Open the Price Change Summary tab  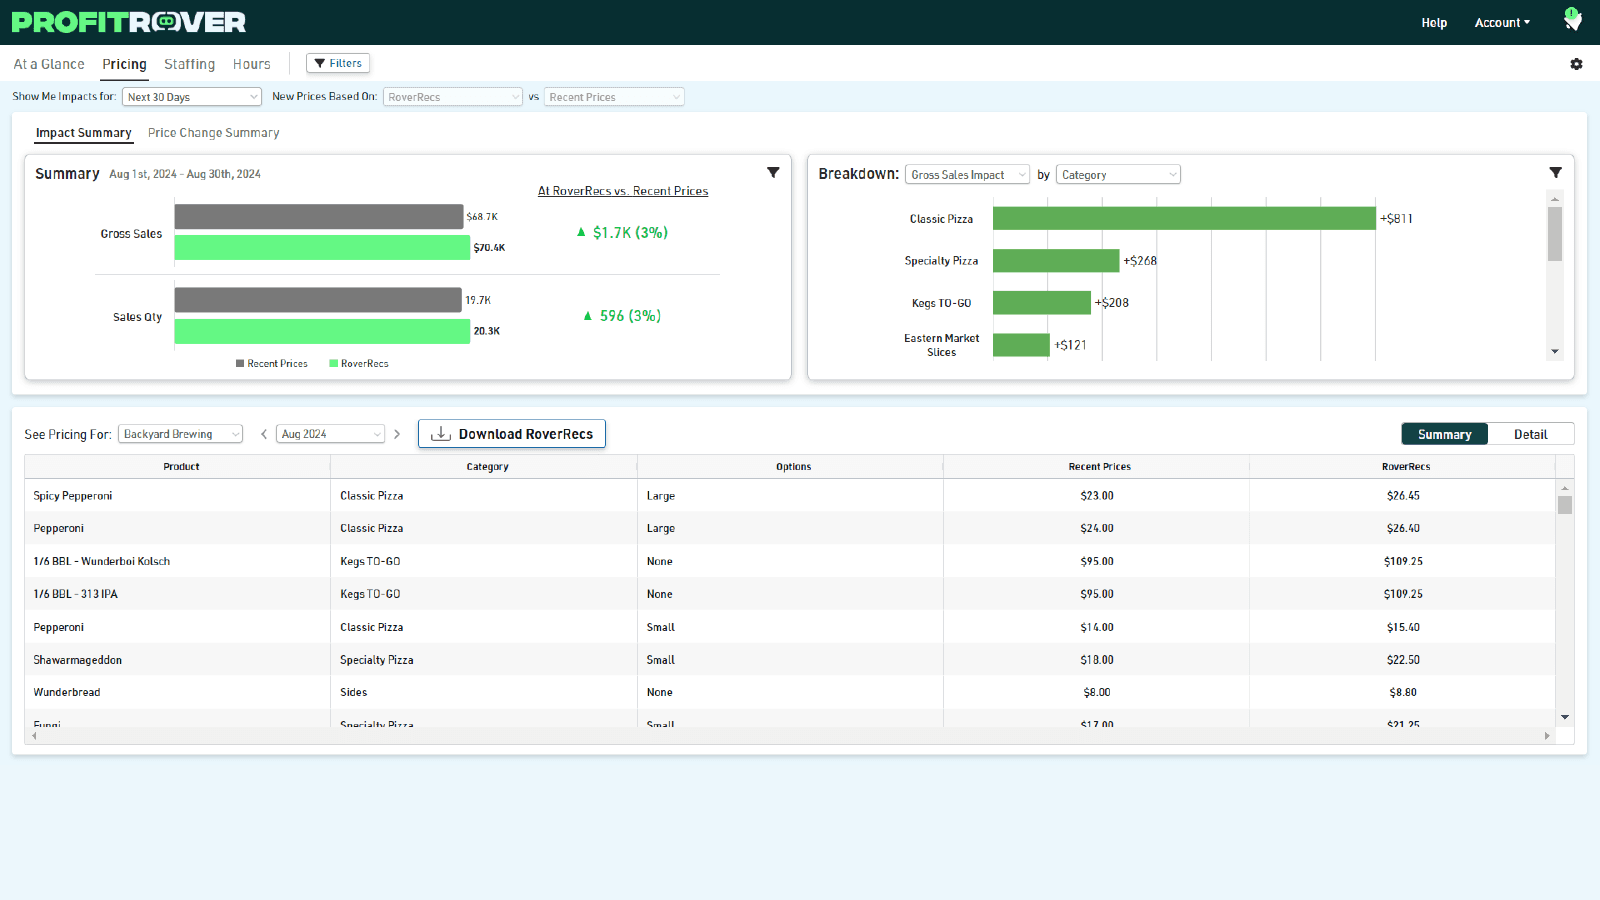(213, 133)
